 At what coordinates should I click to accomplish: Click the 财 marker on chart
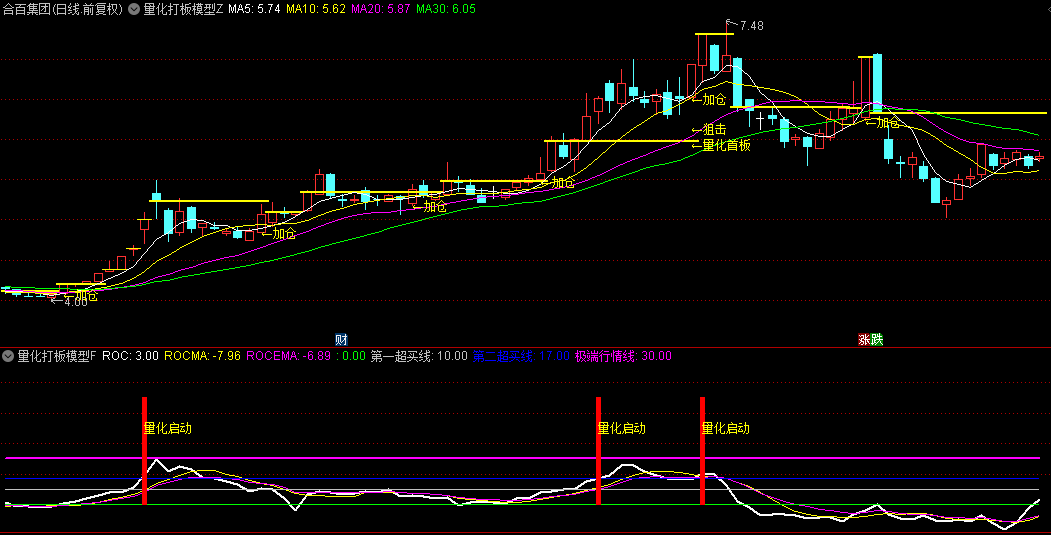(341, 340)
